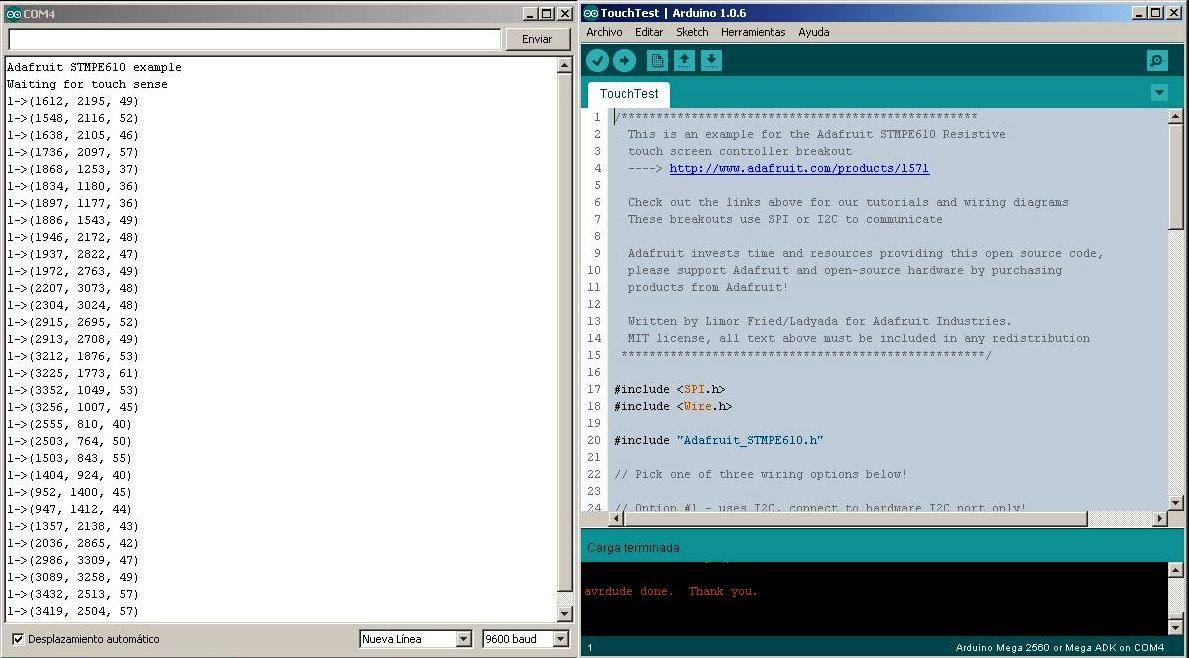
Task: Click serial line '1->(1868, 1253, 37)'
Action: point(73,169)
